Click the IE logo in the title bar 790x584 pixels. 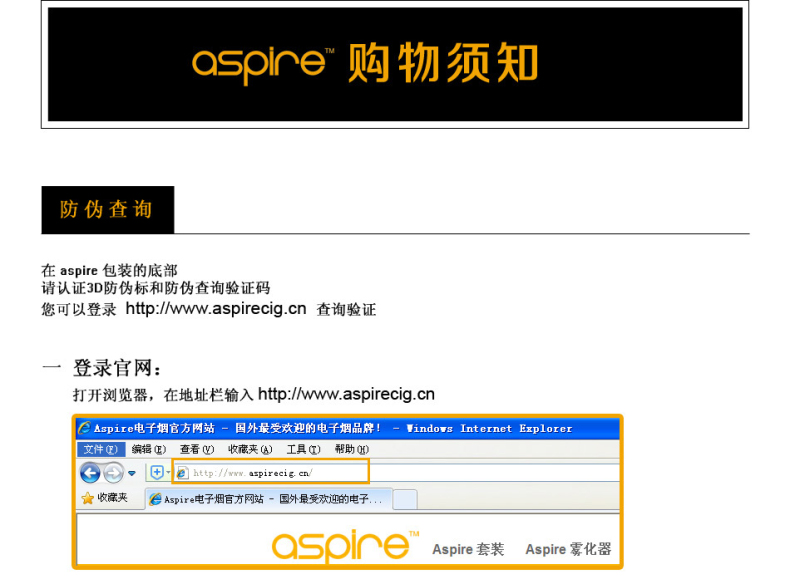coord(85,428)
